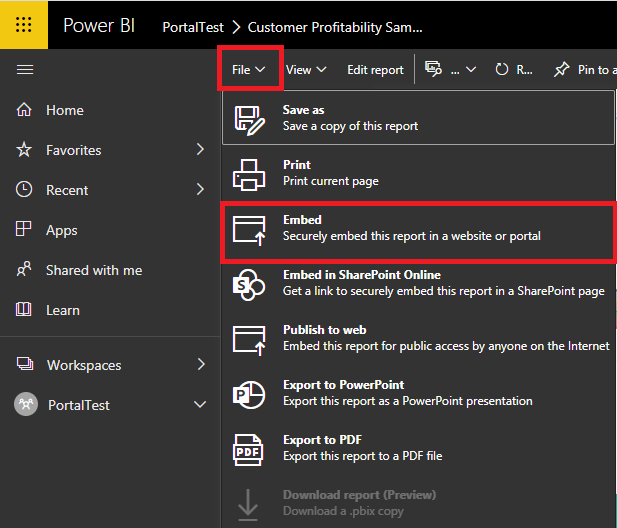
Task: Click the Recent clock icon
Action: [x=24, y=190]
